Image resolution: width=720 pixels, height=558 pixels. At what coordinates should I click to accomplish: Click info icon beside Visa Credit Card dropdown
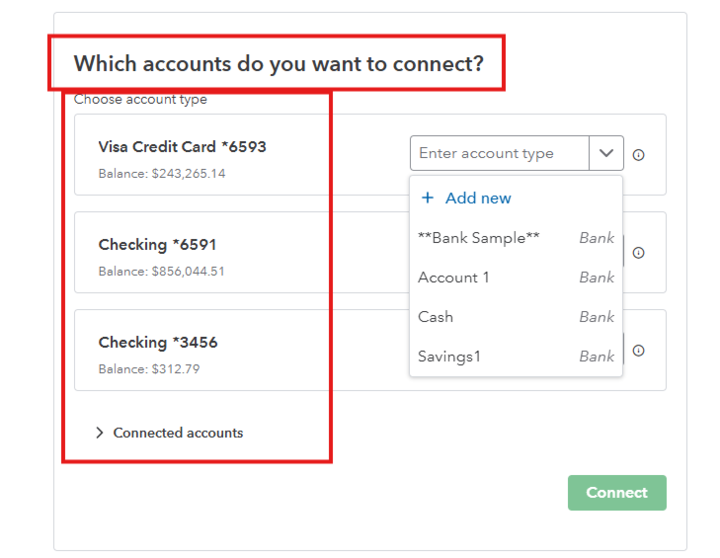point(639,155)
